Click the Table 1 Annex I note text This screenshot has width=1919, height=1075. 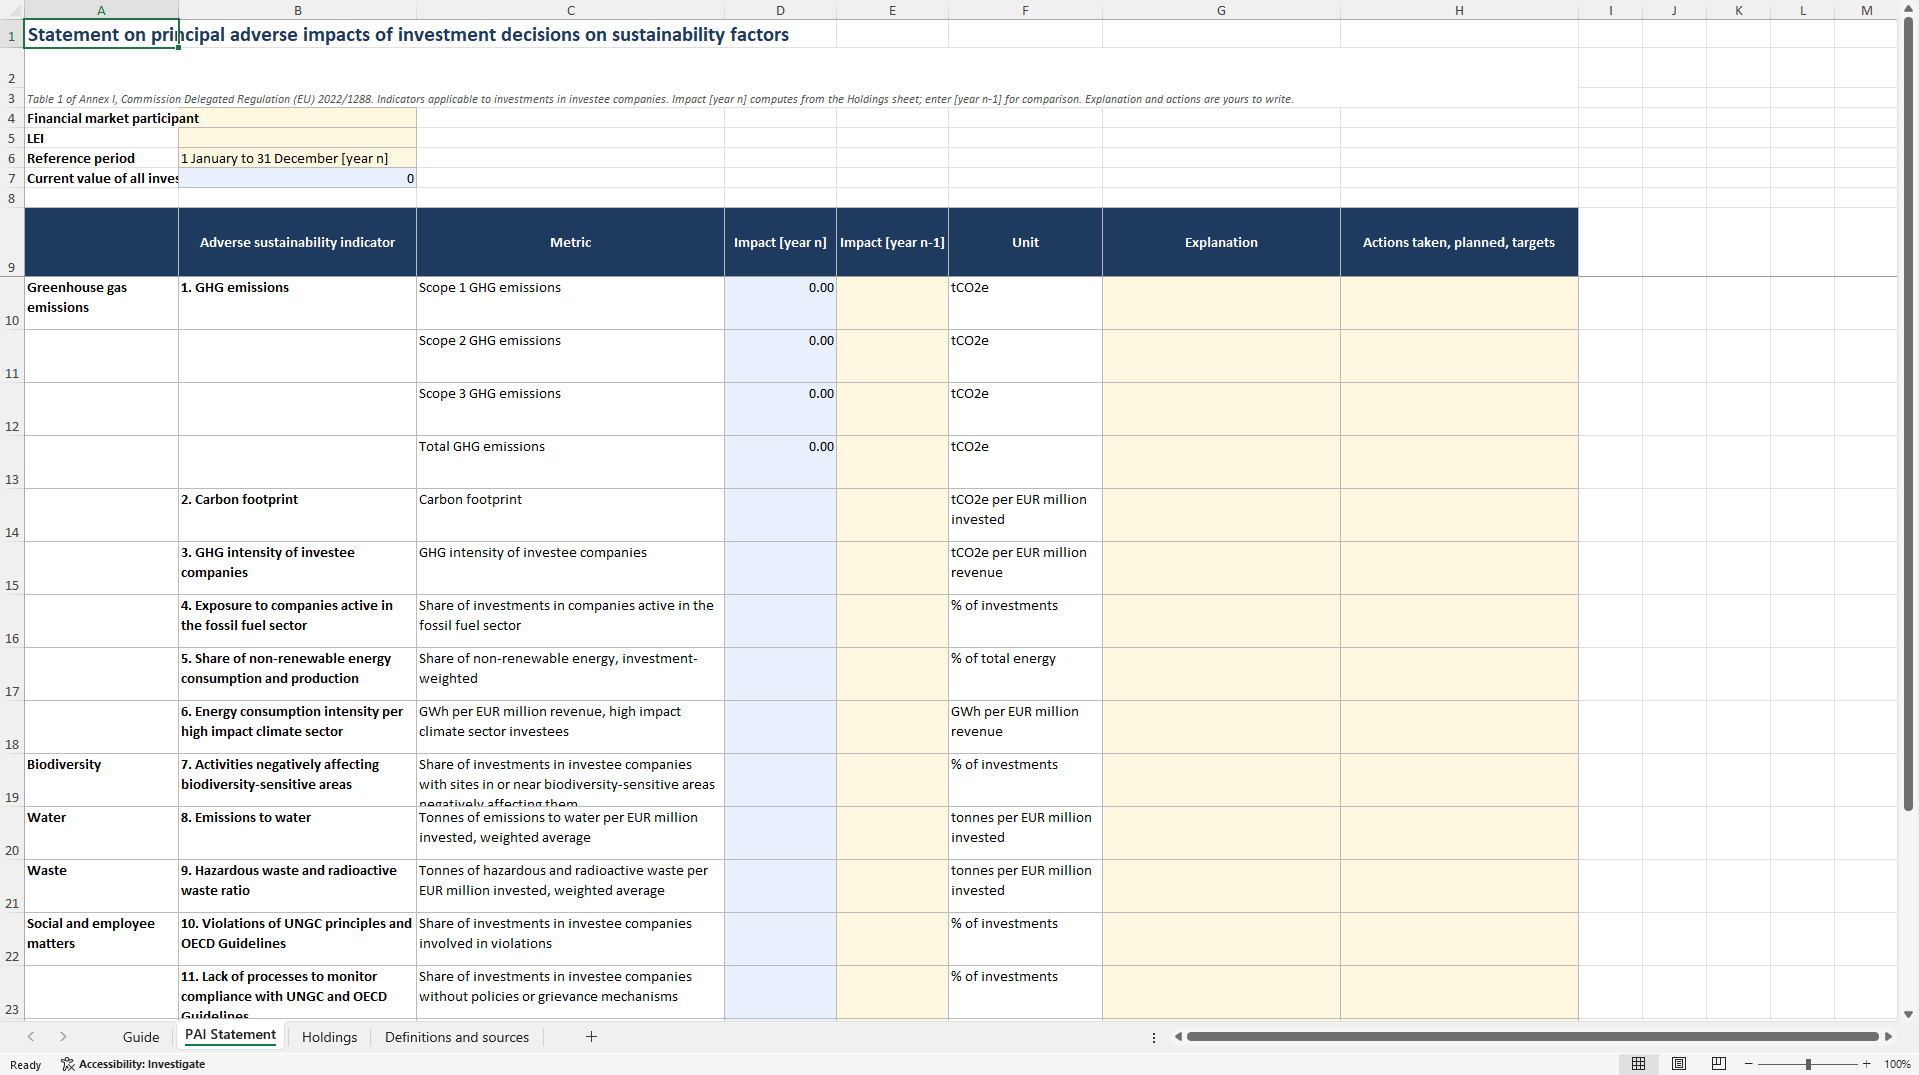click(660, 99)
